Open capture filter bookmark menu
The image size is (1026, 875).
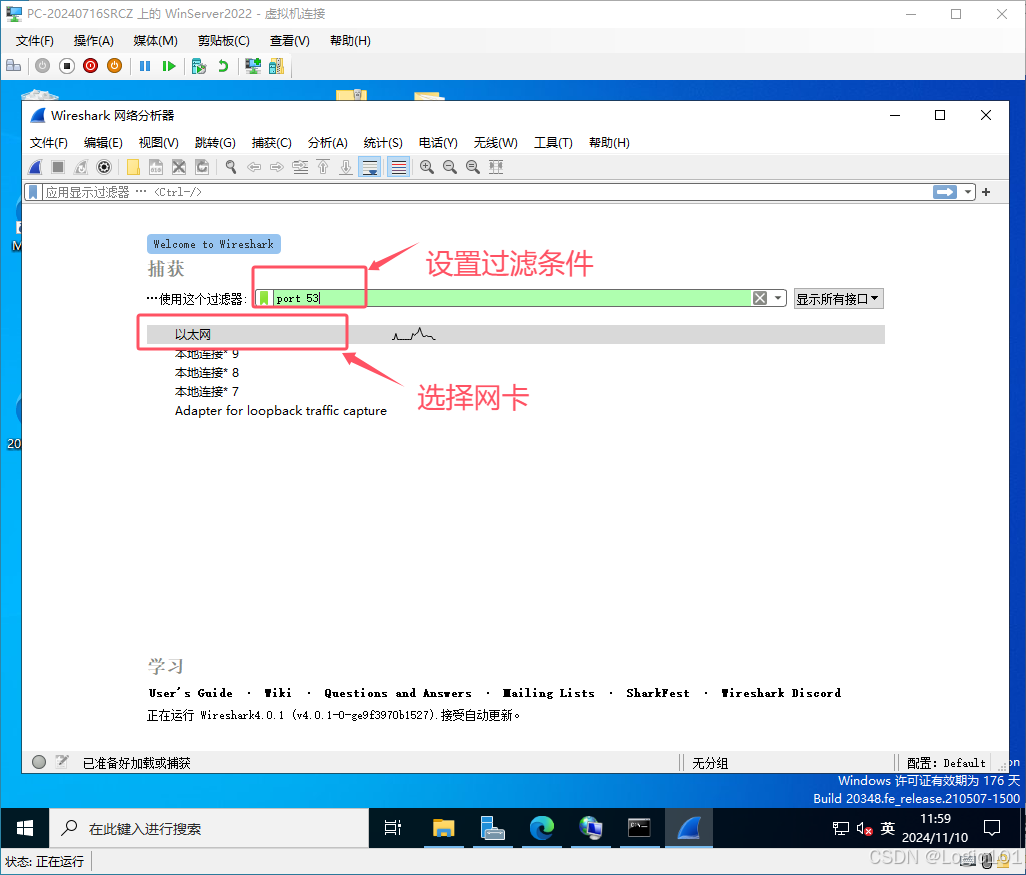(x=264, y=298)
